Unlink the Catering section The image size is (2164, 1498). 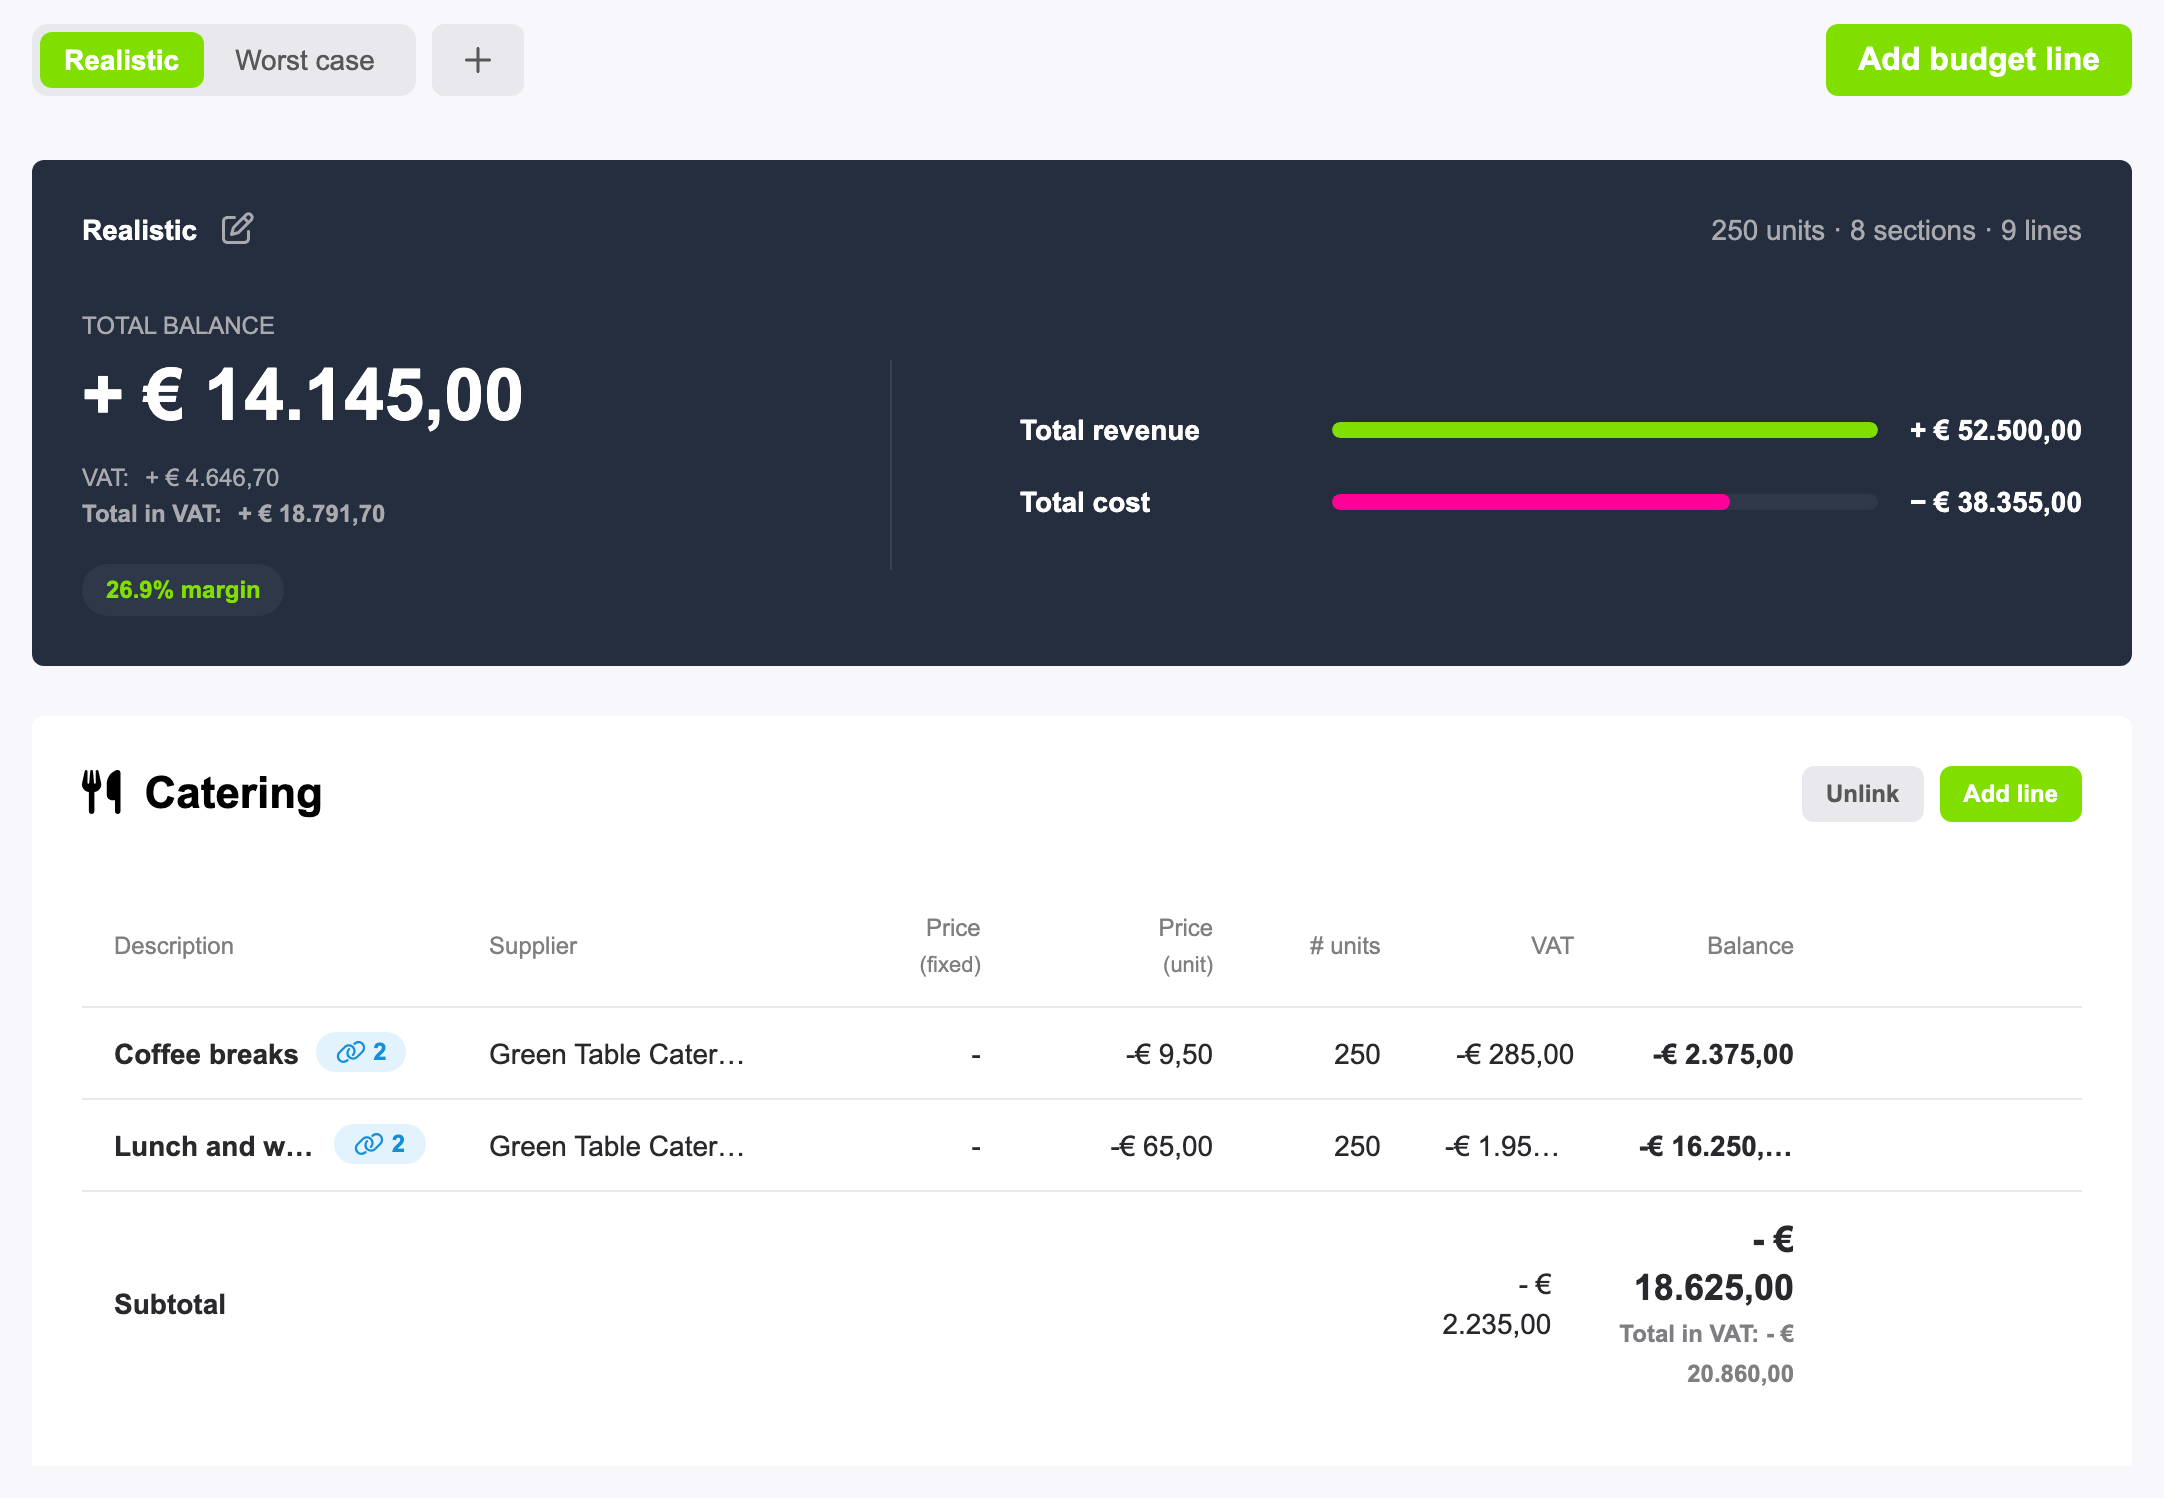point(1862,794)
